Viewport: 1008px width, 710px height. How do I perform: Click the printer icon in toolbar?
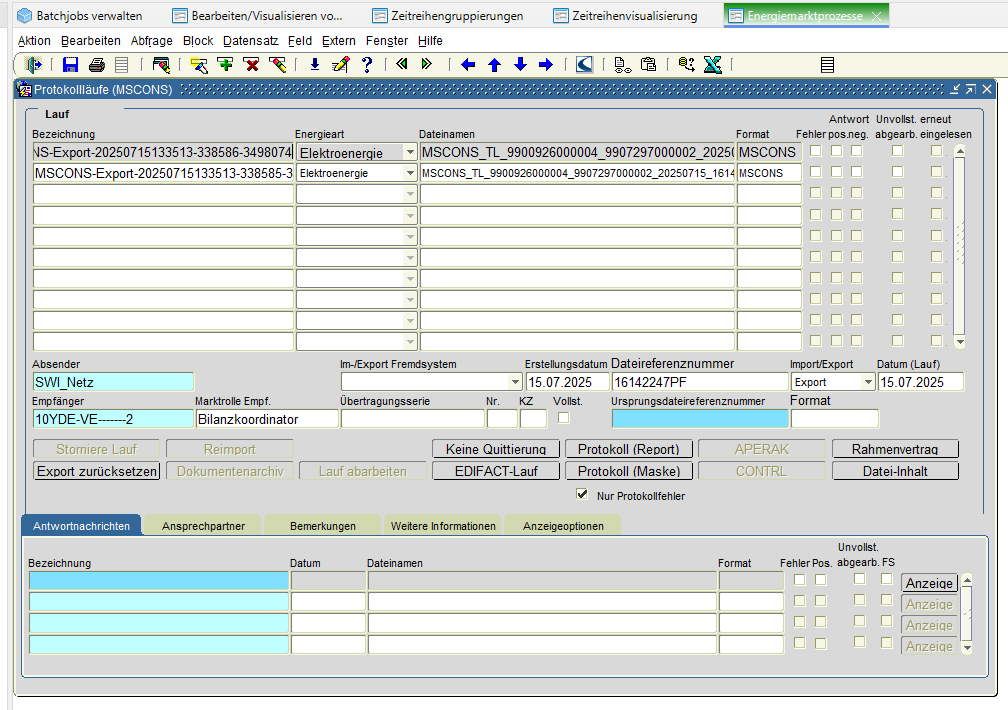coord(96,65)
